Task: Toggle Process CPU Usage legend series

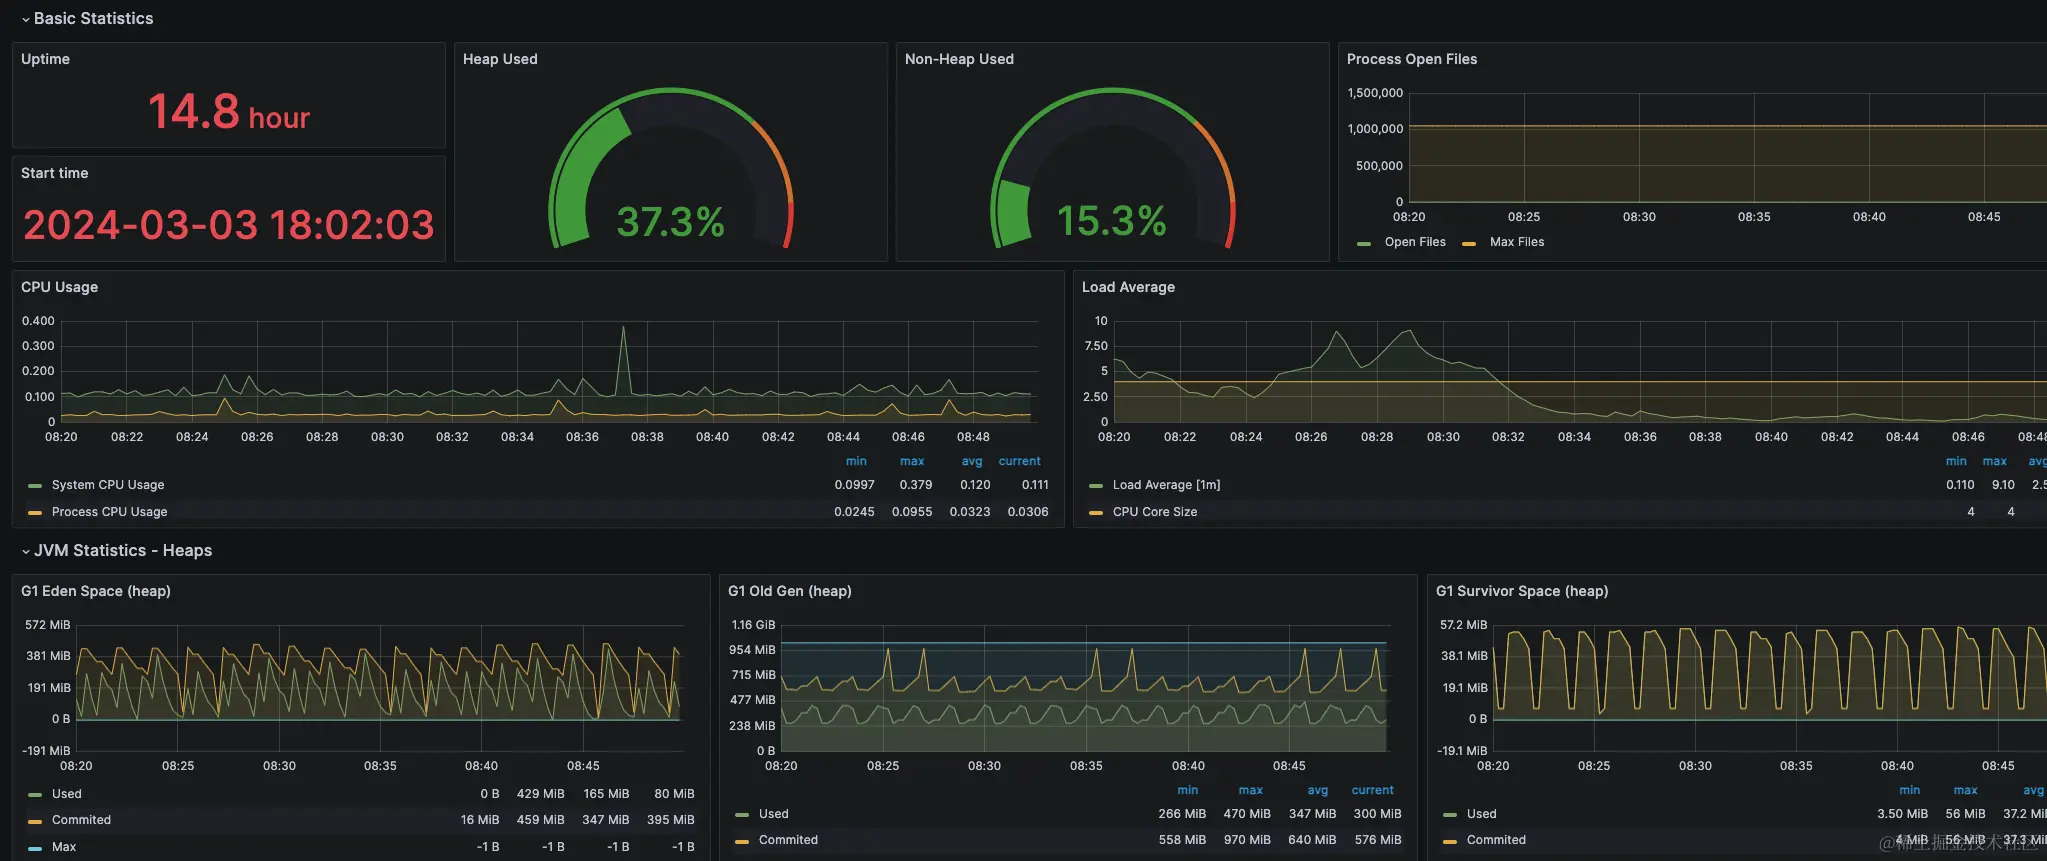Action: click(109, 512)
